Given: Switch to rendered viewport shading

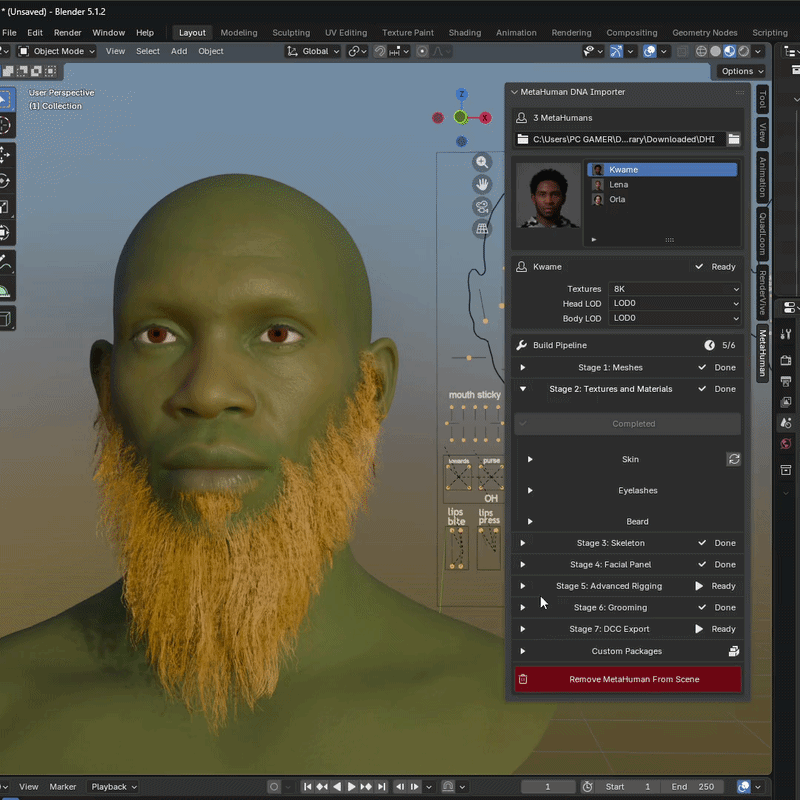Looking at the screenshot, I should point(744,51).
